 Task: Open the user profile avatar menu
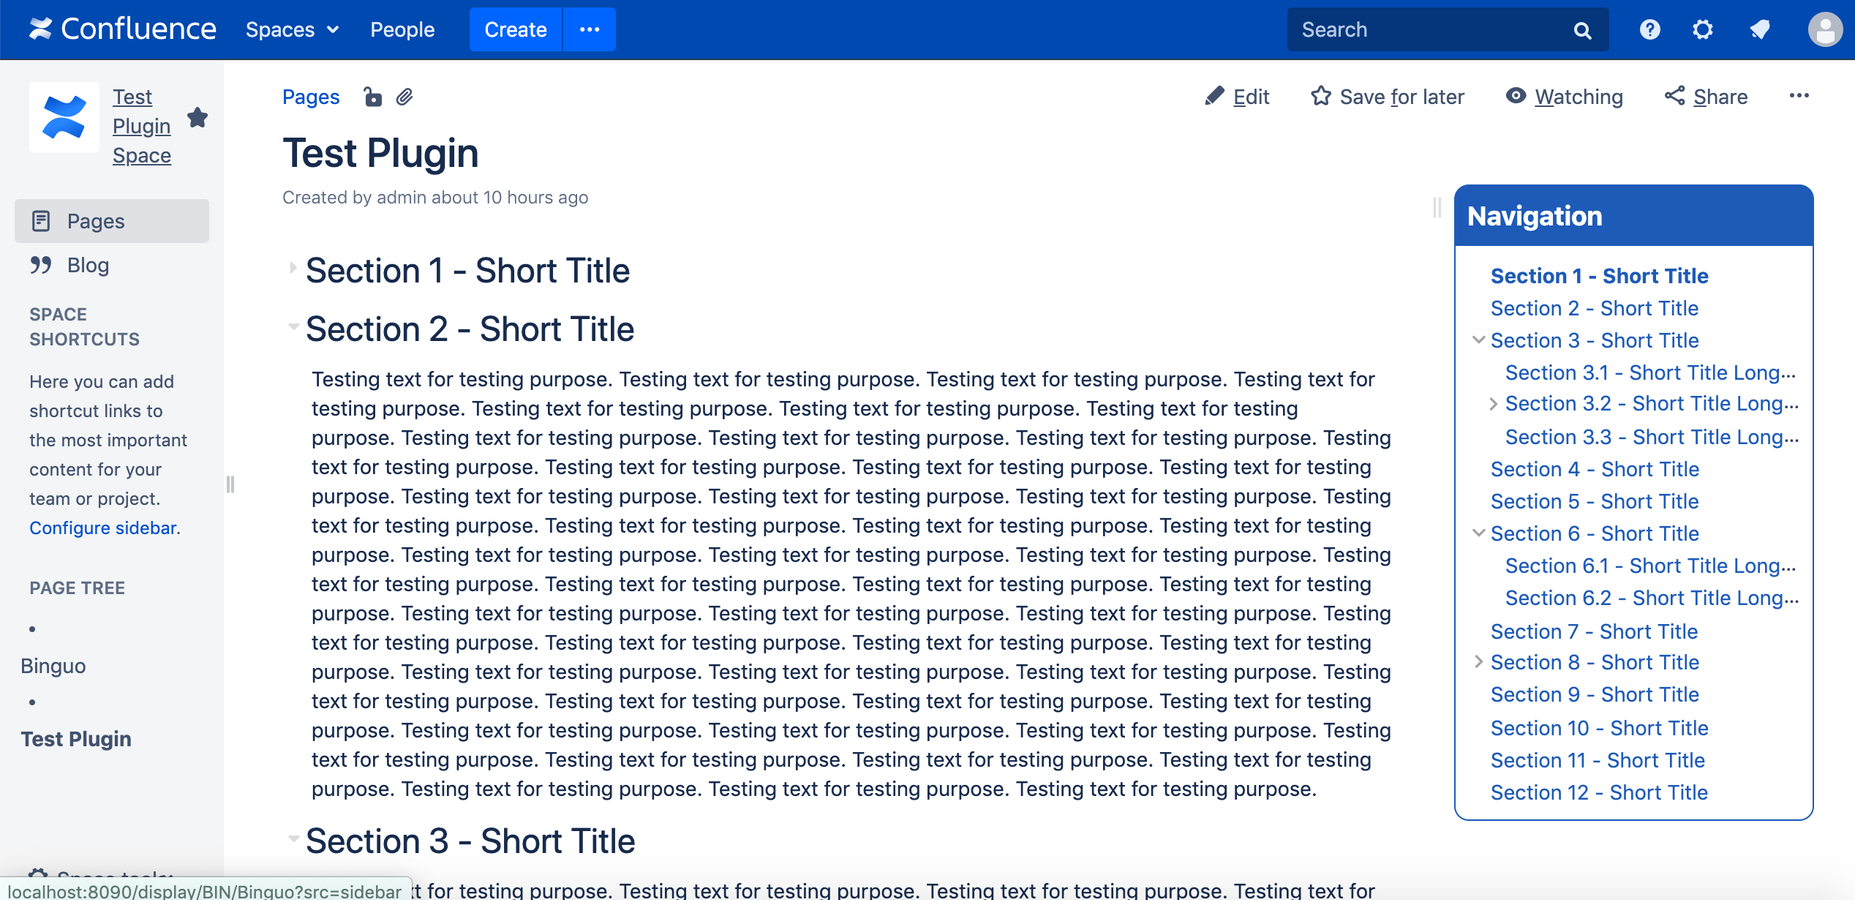pos(1825,30)
